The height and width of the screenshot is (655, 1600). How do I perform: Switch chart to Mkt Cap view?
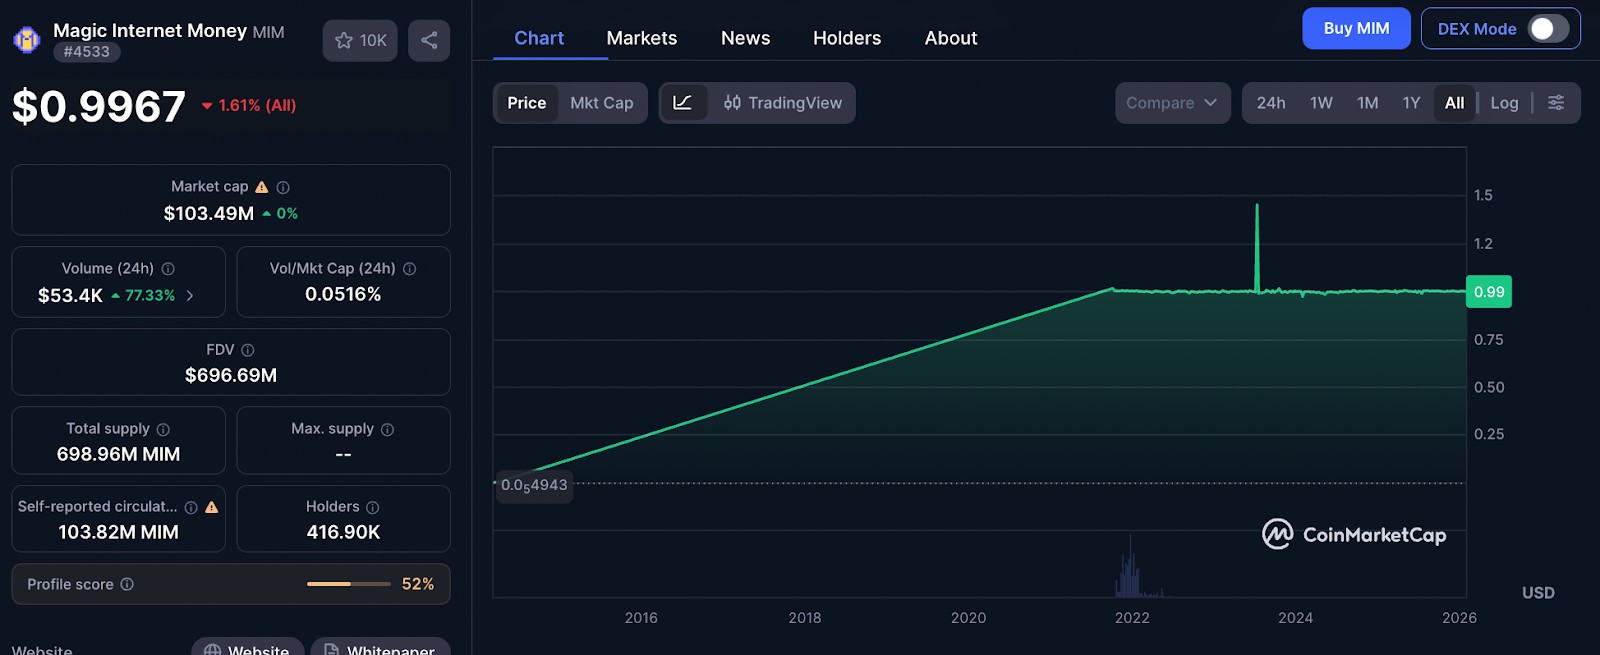[x=602, y=103]
